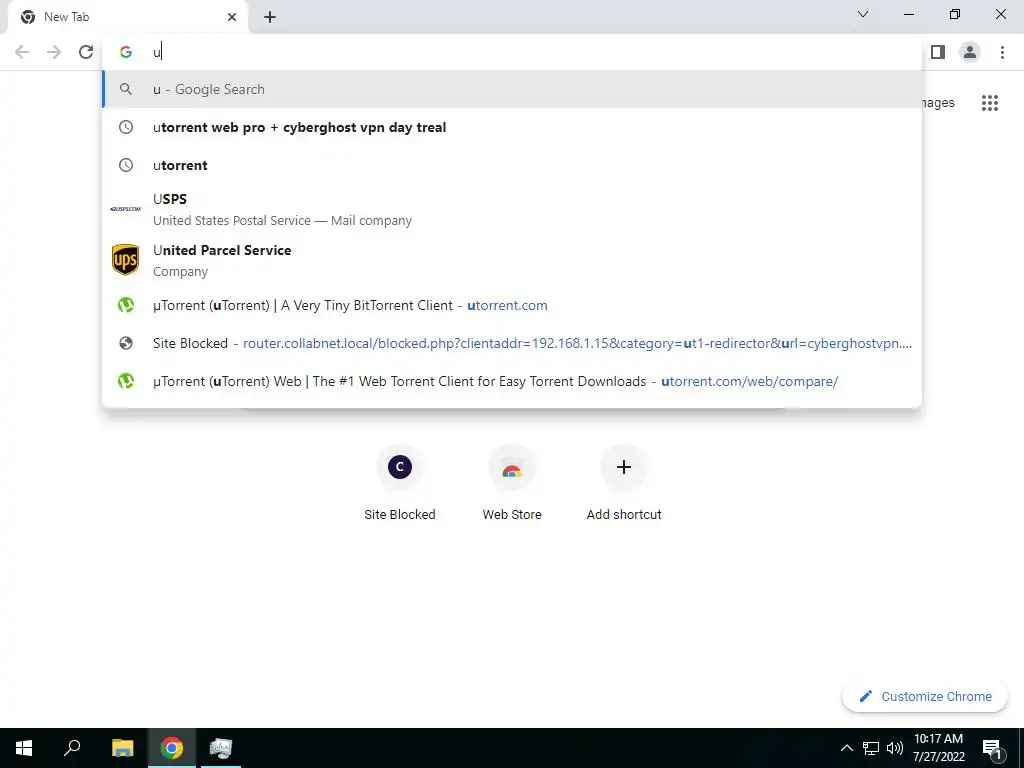
Task: Open the tab search dropdown chevron
Action: click(x=863, y=14)
